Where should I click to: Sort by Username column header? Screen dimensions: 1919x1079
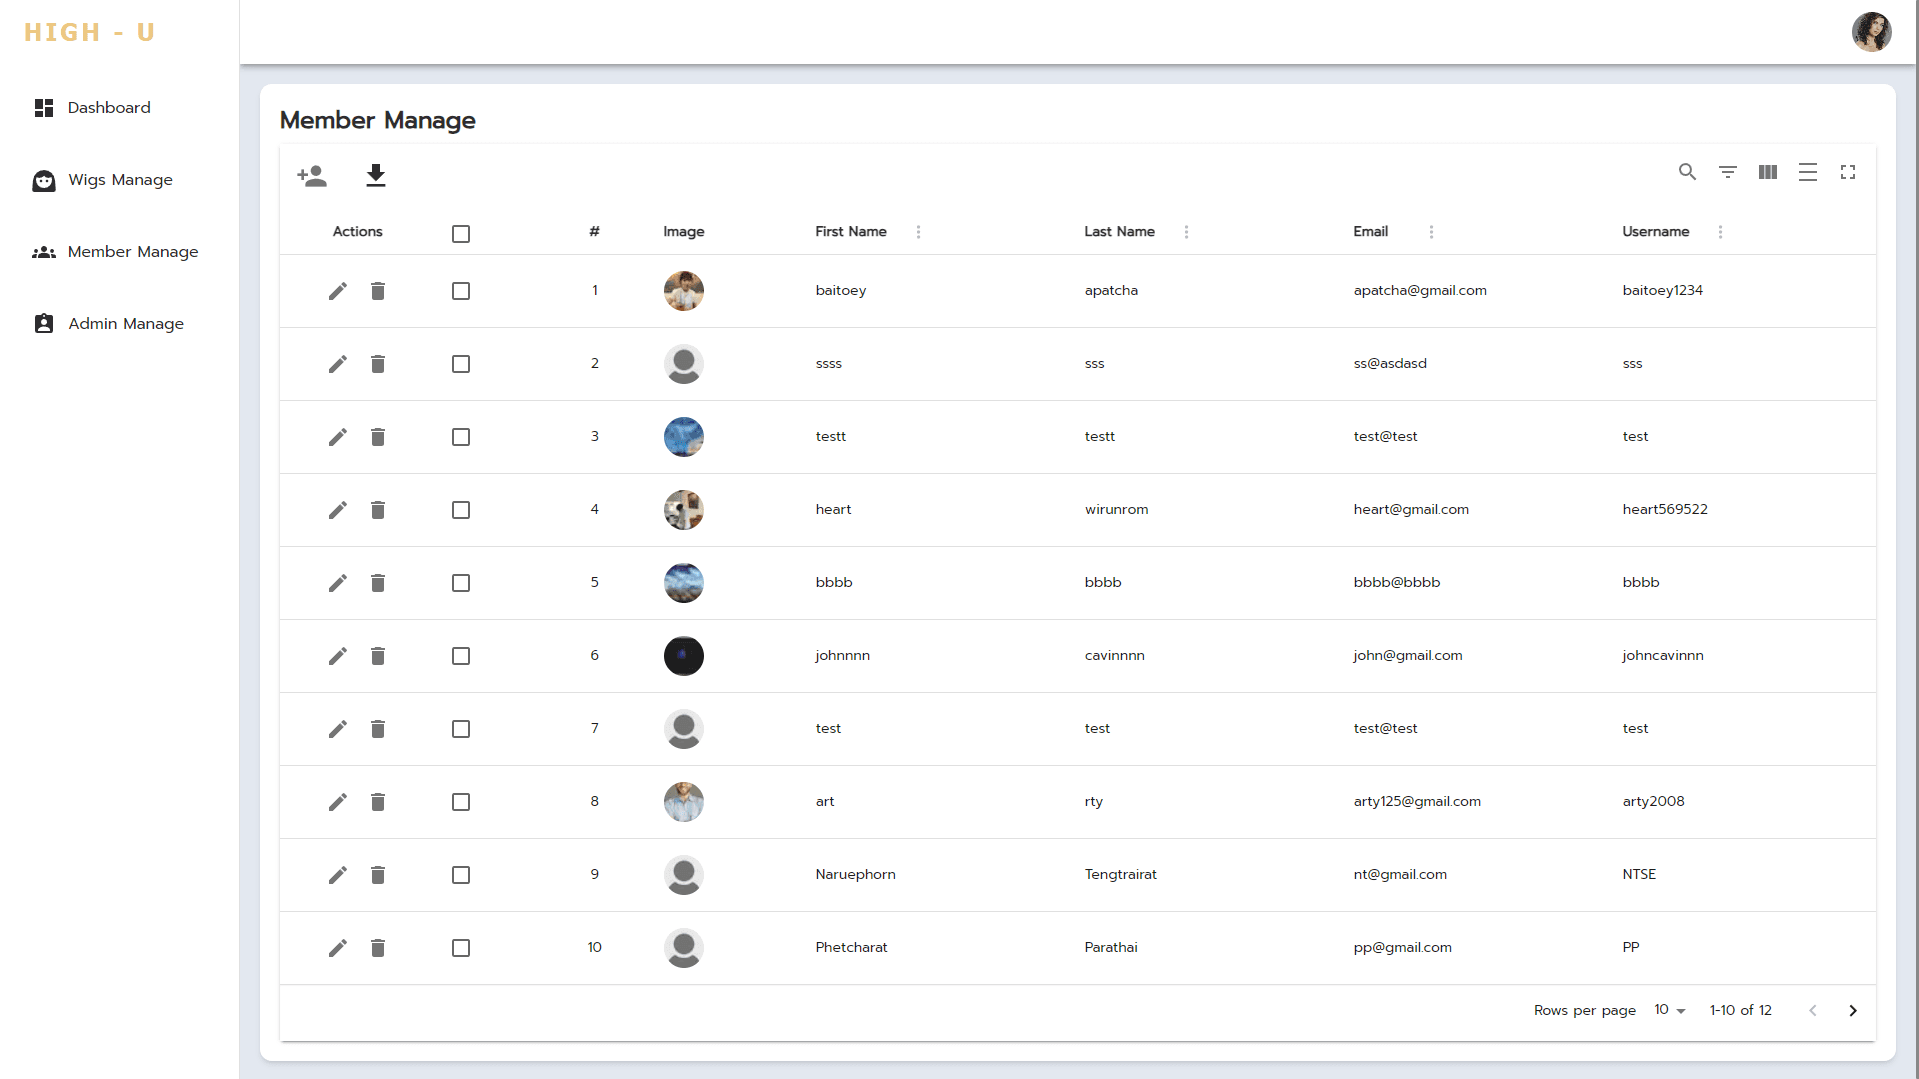[1655, 232]
